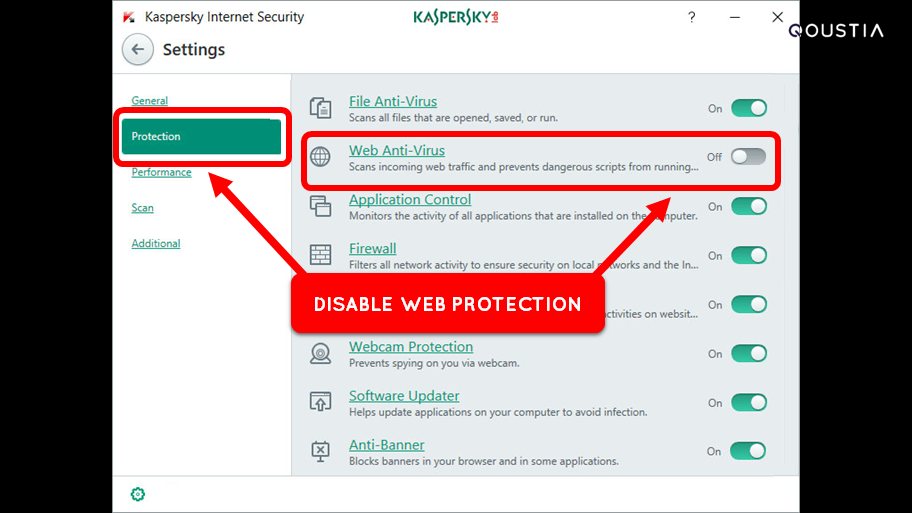The width and height of the screenshot is (912, 513).
Task: Click the green gear icon at bottom left
Action: click(138, 494)
